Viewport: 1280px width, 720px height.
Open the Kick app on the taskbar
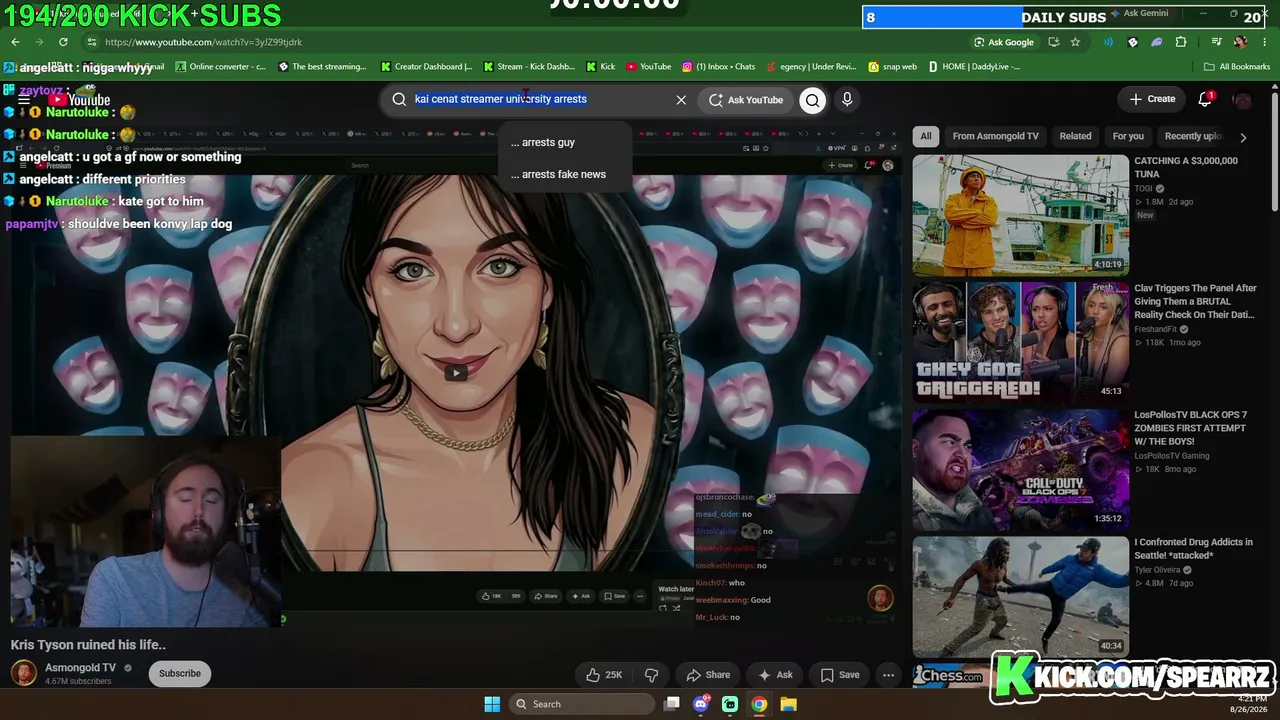point(730,704)
